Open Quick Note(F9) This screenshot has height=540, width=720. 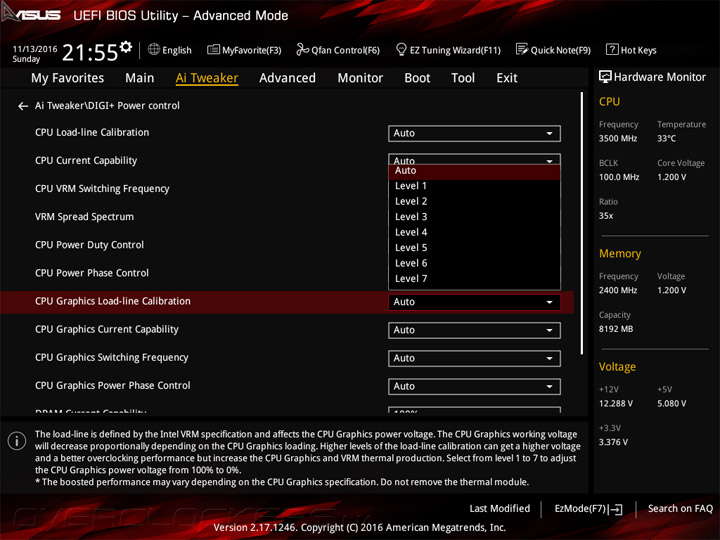click(553, 50)
